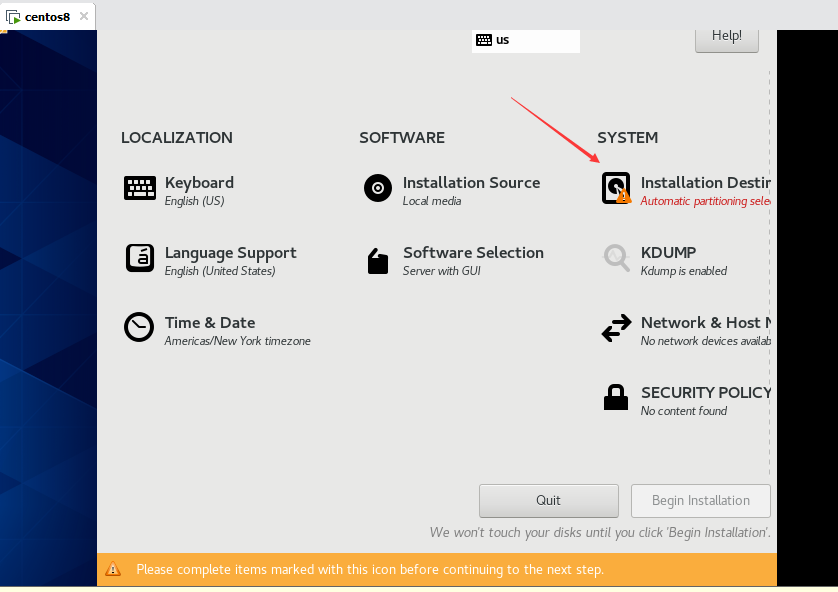The width and height of the screenshot is (838, 592).
Task: Open Installation Destination to select partitioning
Action: (700, 182)
